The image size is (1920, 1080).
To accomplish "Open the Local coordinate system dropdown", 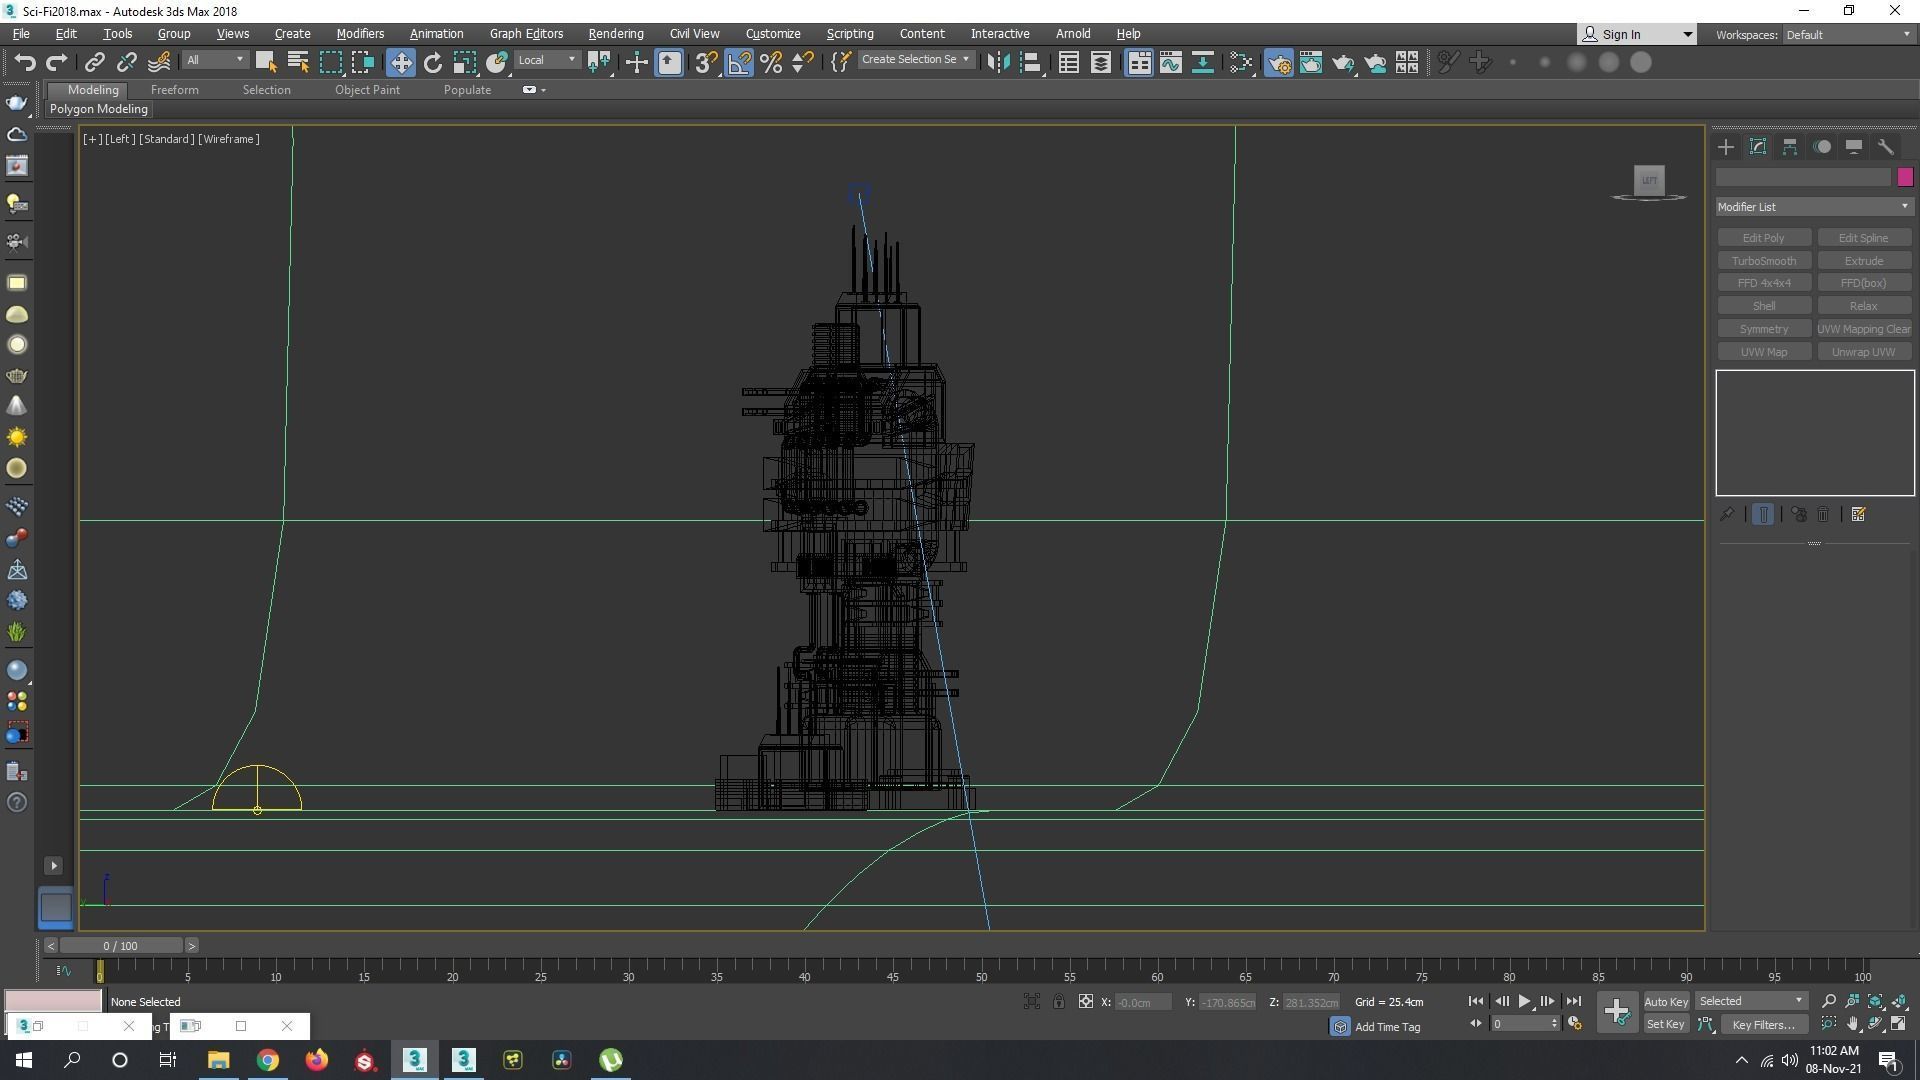I will coord(547,60).
